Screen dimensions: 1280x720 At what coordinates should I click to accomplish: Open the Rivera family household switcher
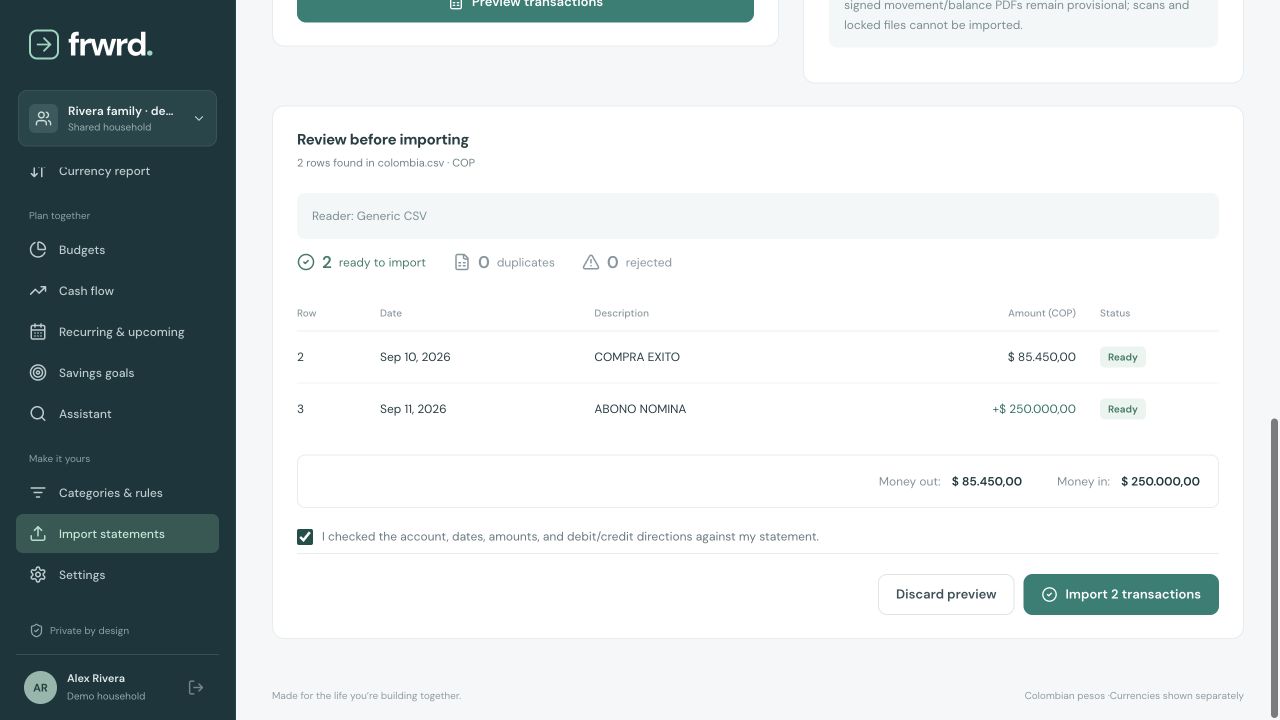coord(117,118)
